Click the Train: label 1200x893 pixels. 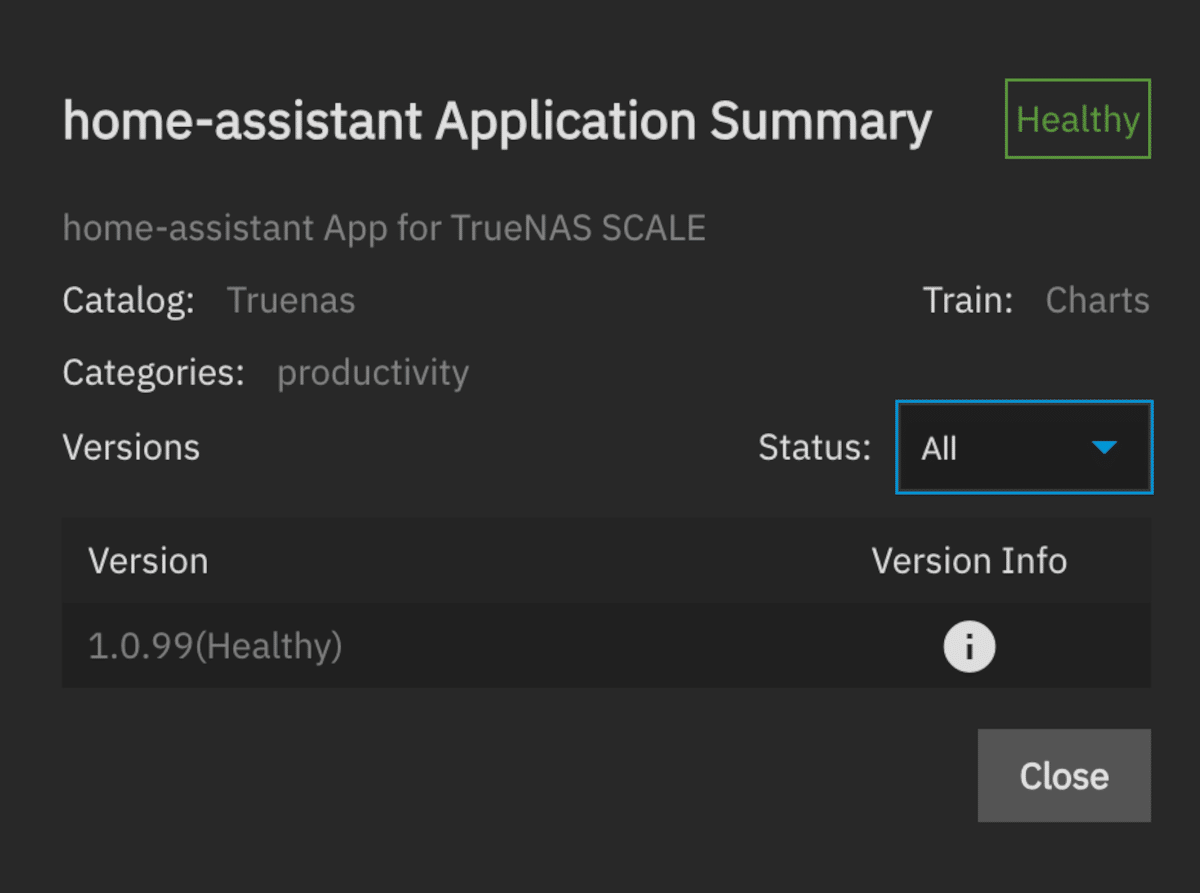[x=968, y=300]
